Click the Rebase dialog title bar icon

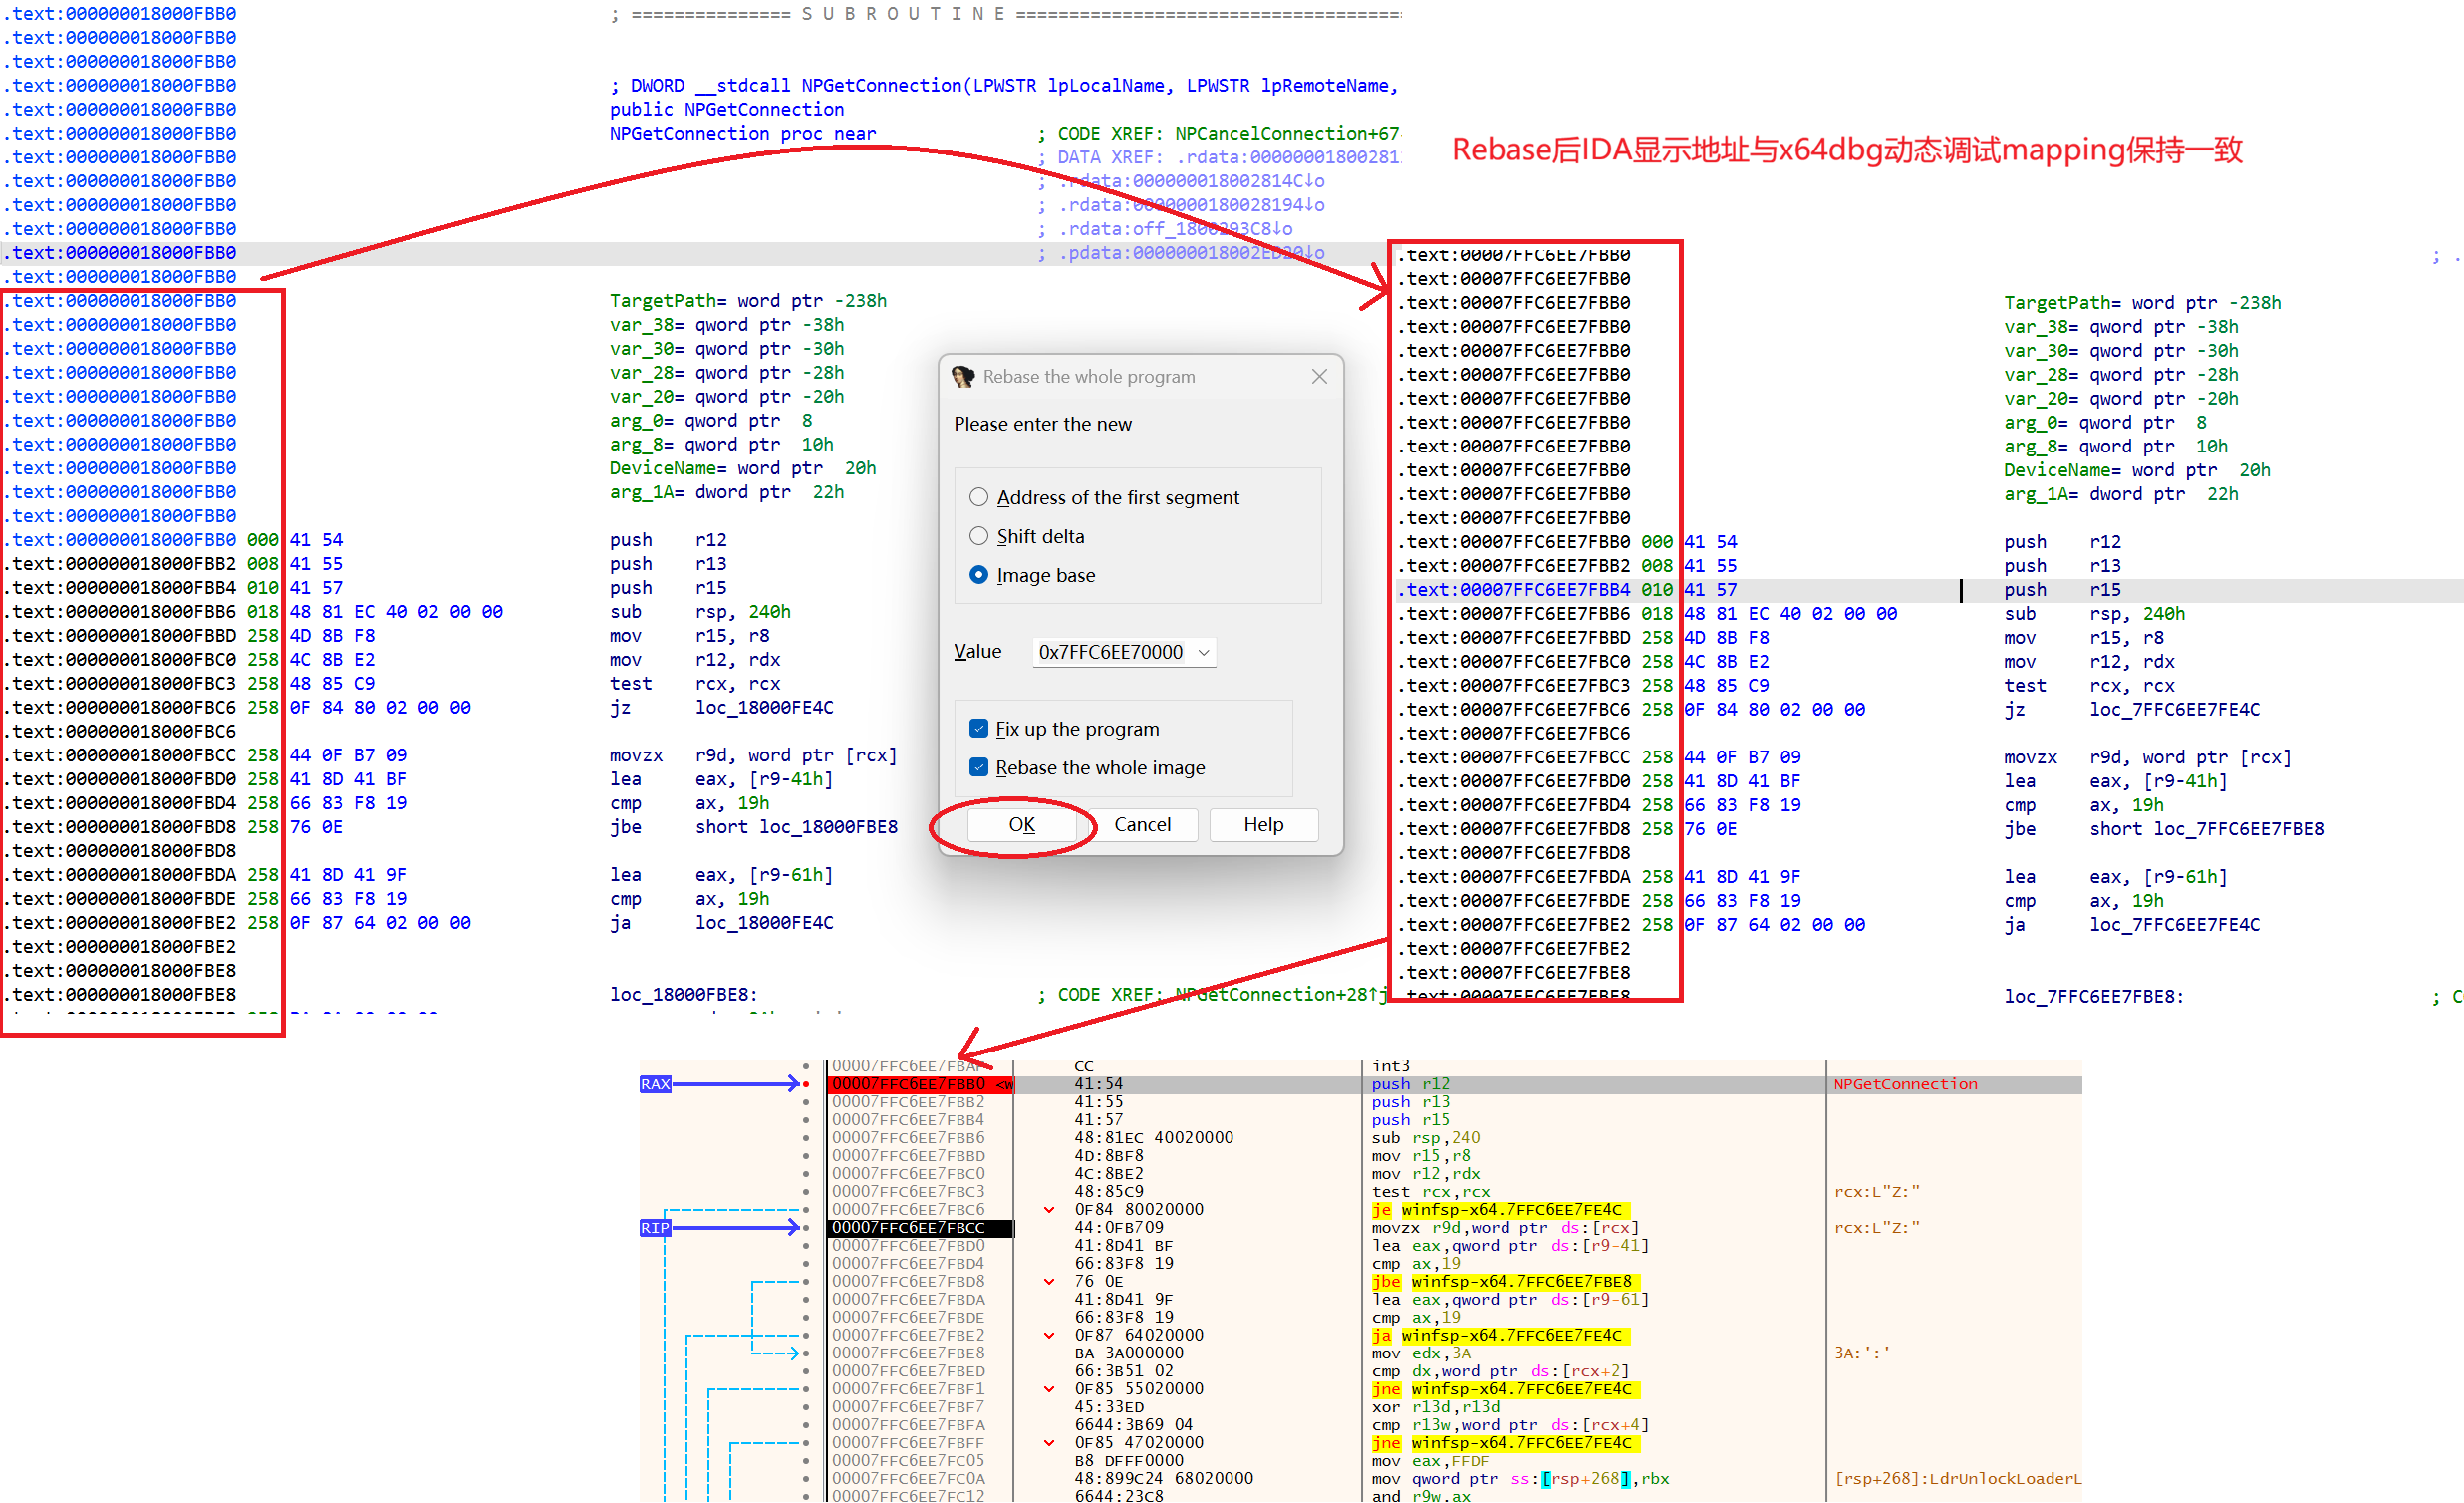(963, 376)
